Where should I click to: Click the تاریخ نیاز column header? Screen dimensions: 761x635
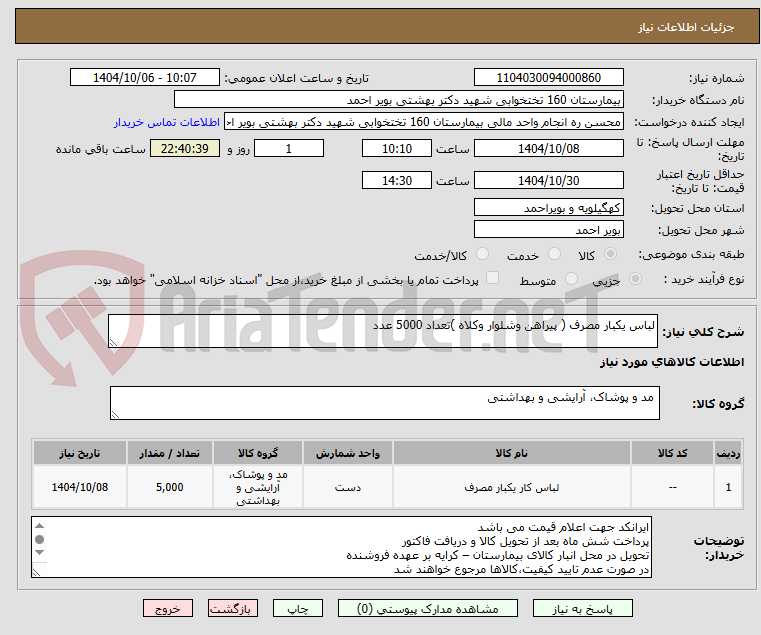click(x=80, y=453)
